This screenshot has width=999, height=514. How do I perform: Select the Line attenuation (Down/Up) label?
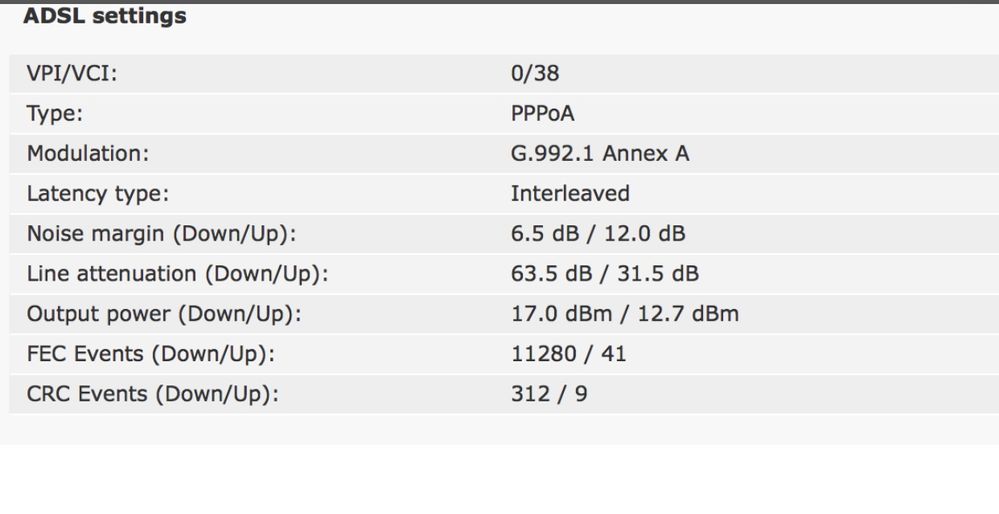177,274
